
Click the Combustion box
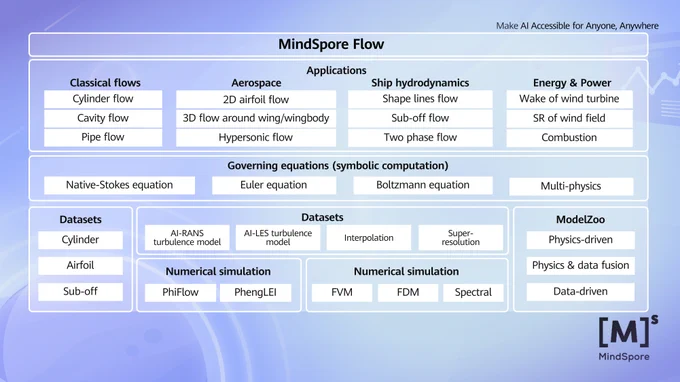click(569, 137)
